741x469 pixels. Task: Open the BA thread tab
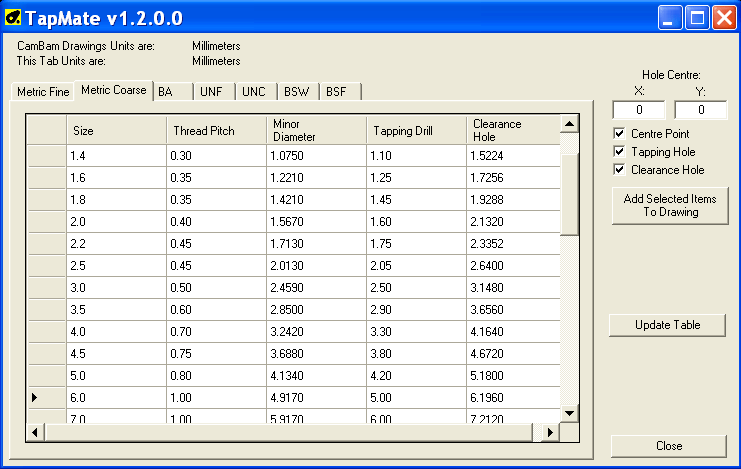tap(173, 92)
